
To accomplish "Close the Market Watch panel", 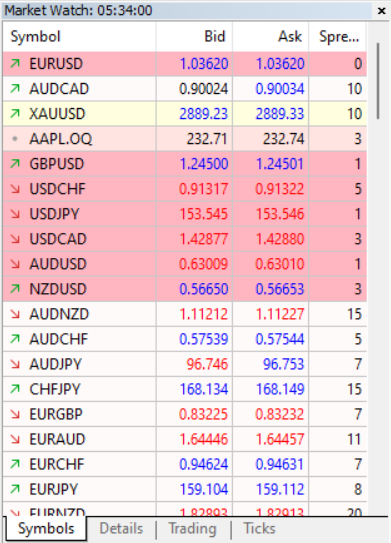I will coord(381,11).
